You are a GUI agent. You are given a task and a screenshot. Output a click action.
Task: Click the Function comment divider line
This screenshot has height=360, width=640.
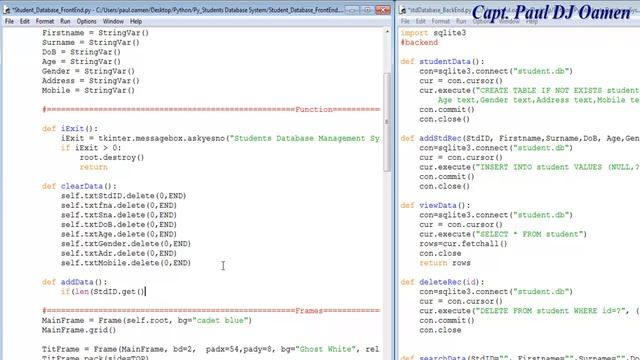coord(211,109)
